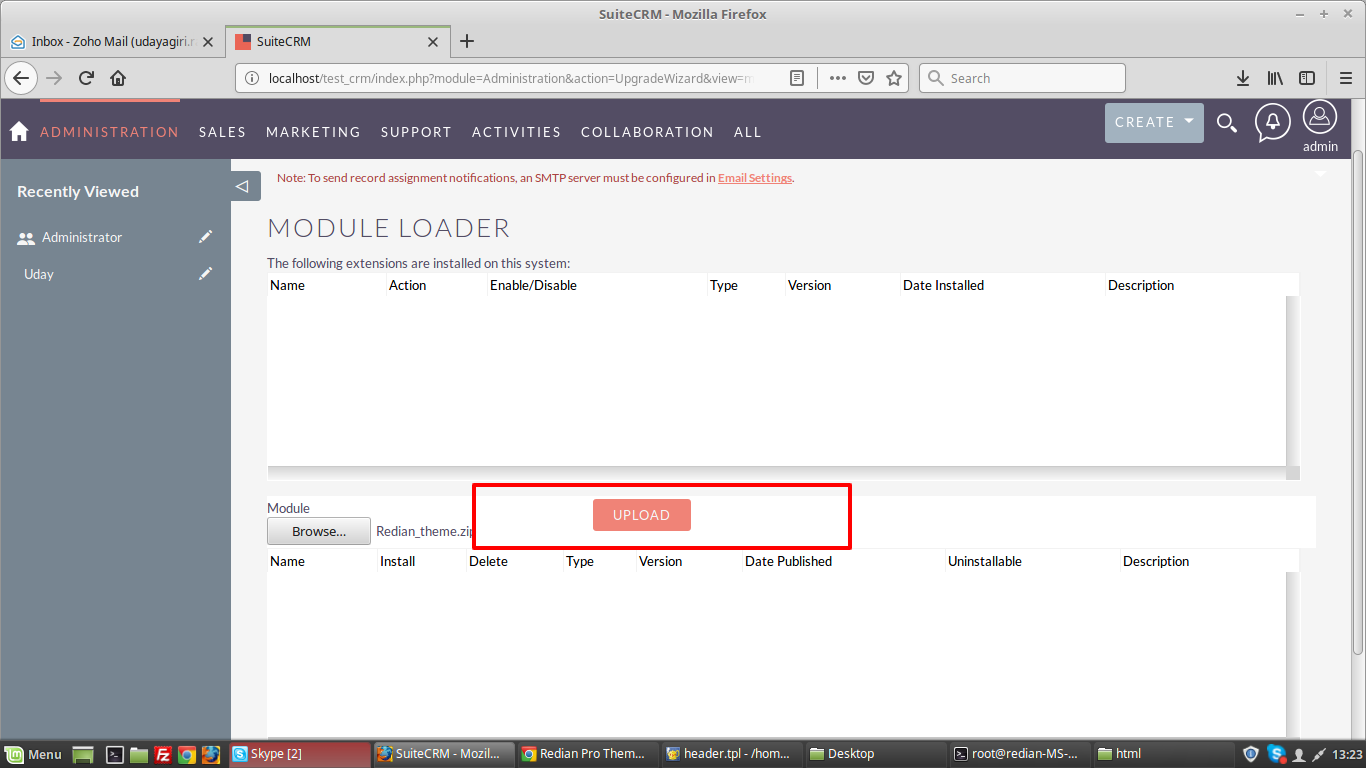Open the shield update manager tray icon
Screen dimensions: 1366x768
(x=1251, y=754)
